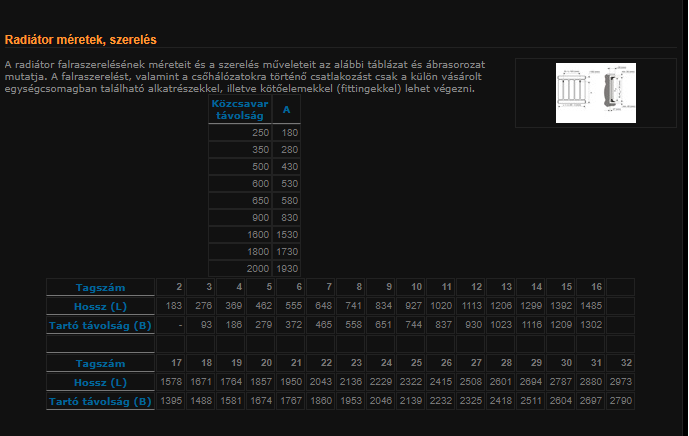Screen dimensions: 689x436
Task: Click the 183 Hossz value
Action: click(174, 306)
